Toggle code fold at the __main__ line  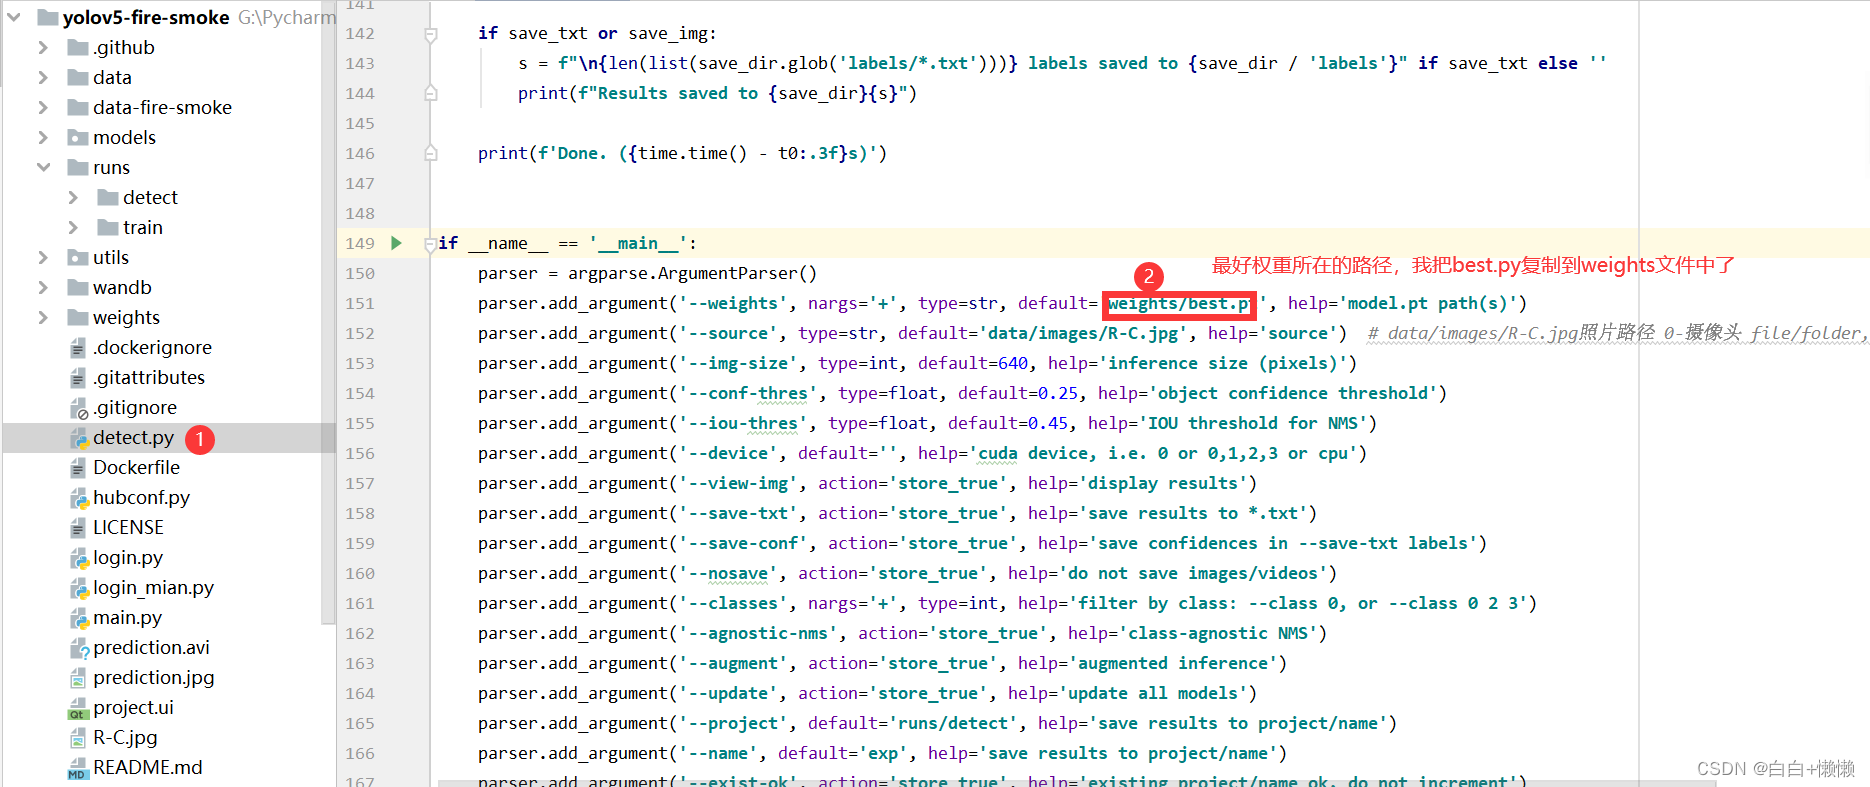430,243
